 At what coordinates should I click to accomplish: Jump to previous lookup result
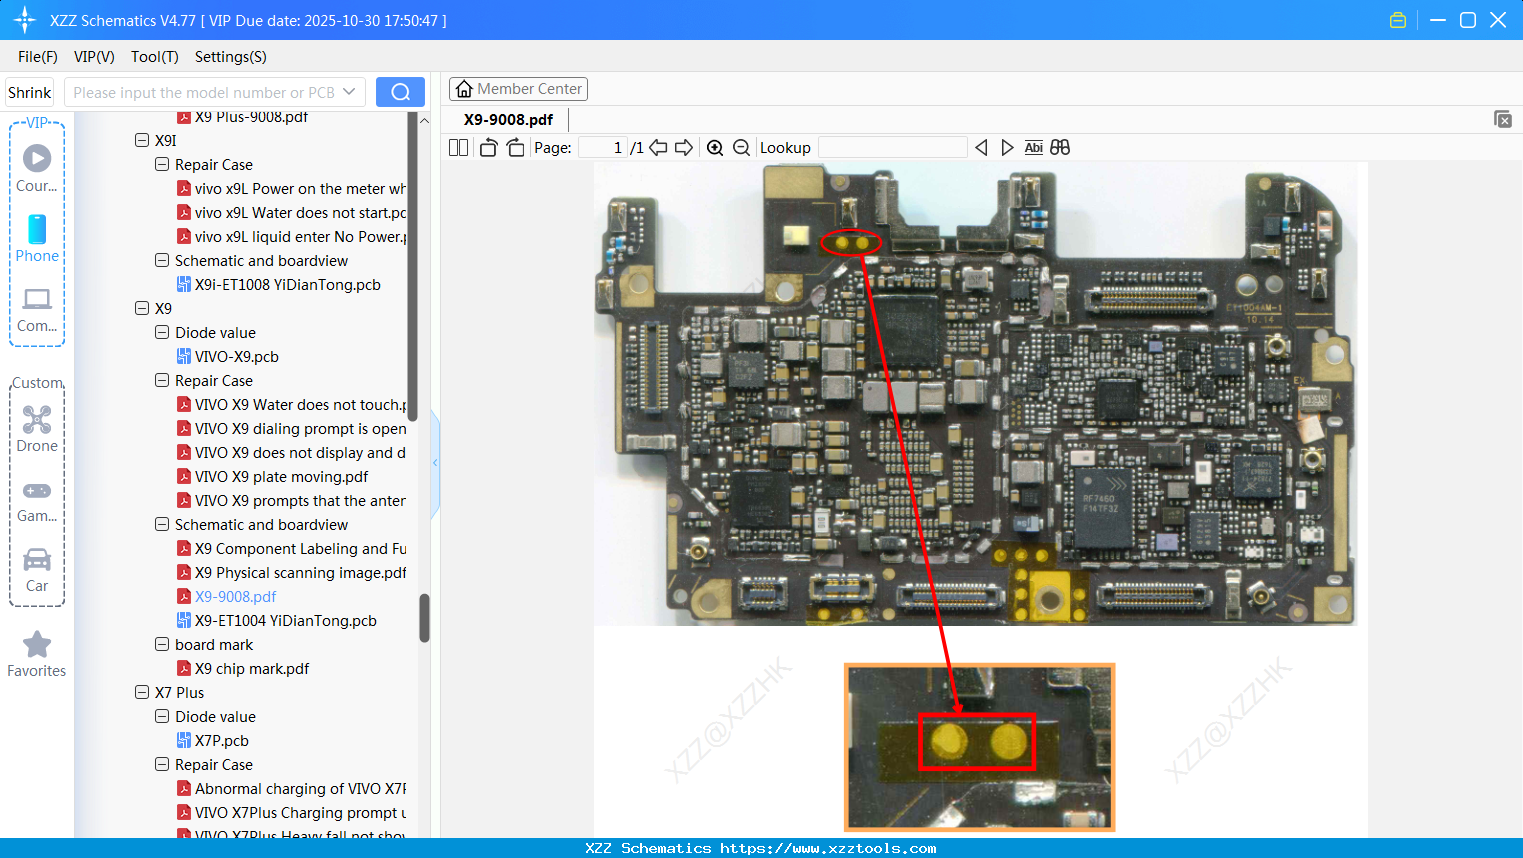pyautogui.click(x=981, y=148)
